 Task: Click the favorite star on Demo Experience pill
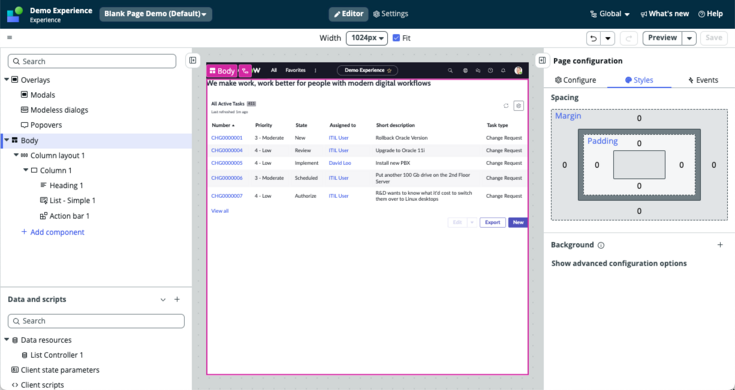389,70
